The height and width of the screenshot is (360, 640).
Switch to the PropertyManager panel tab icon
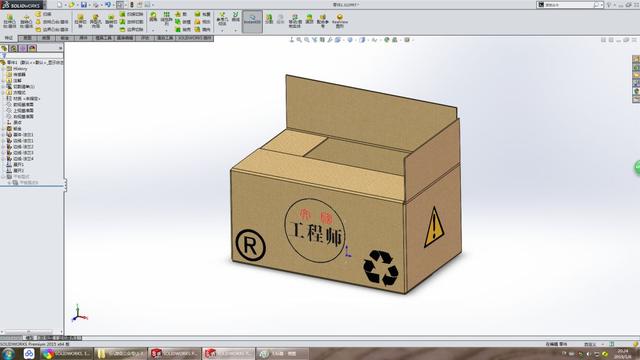tap(13, 48)
